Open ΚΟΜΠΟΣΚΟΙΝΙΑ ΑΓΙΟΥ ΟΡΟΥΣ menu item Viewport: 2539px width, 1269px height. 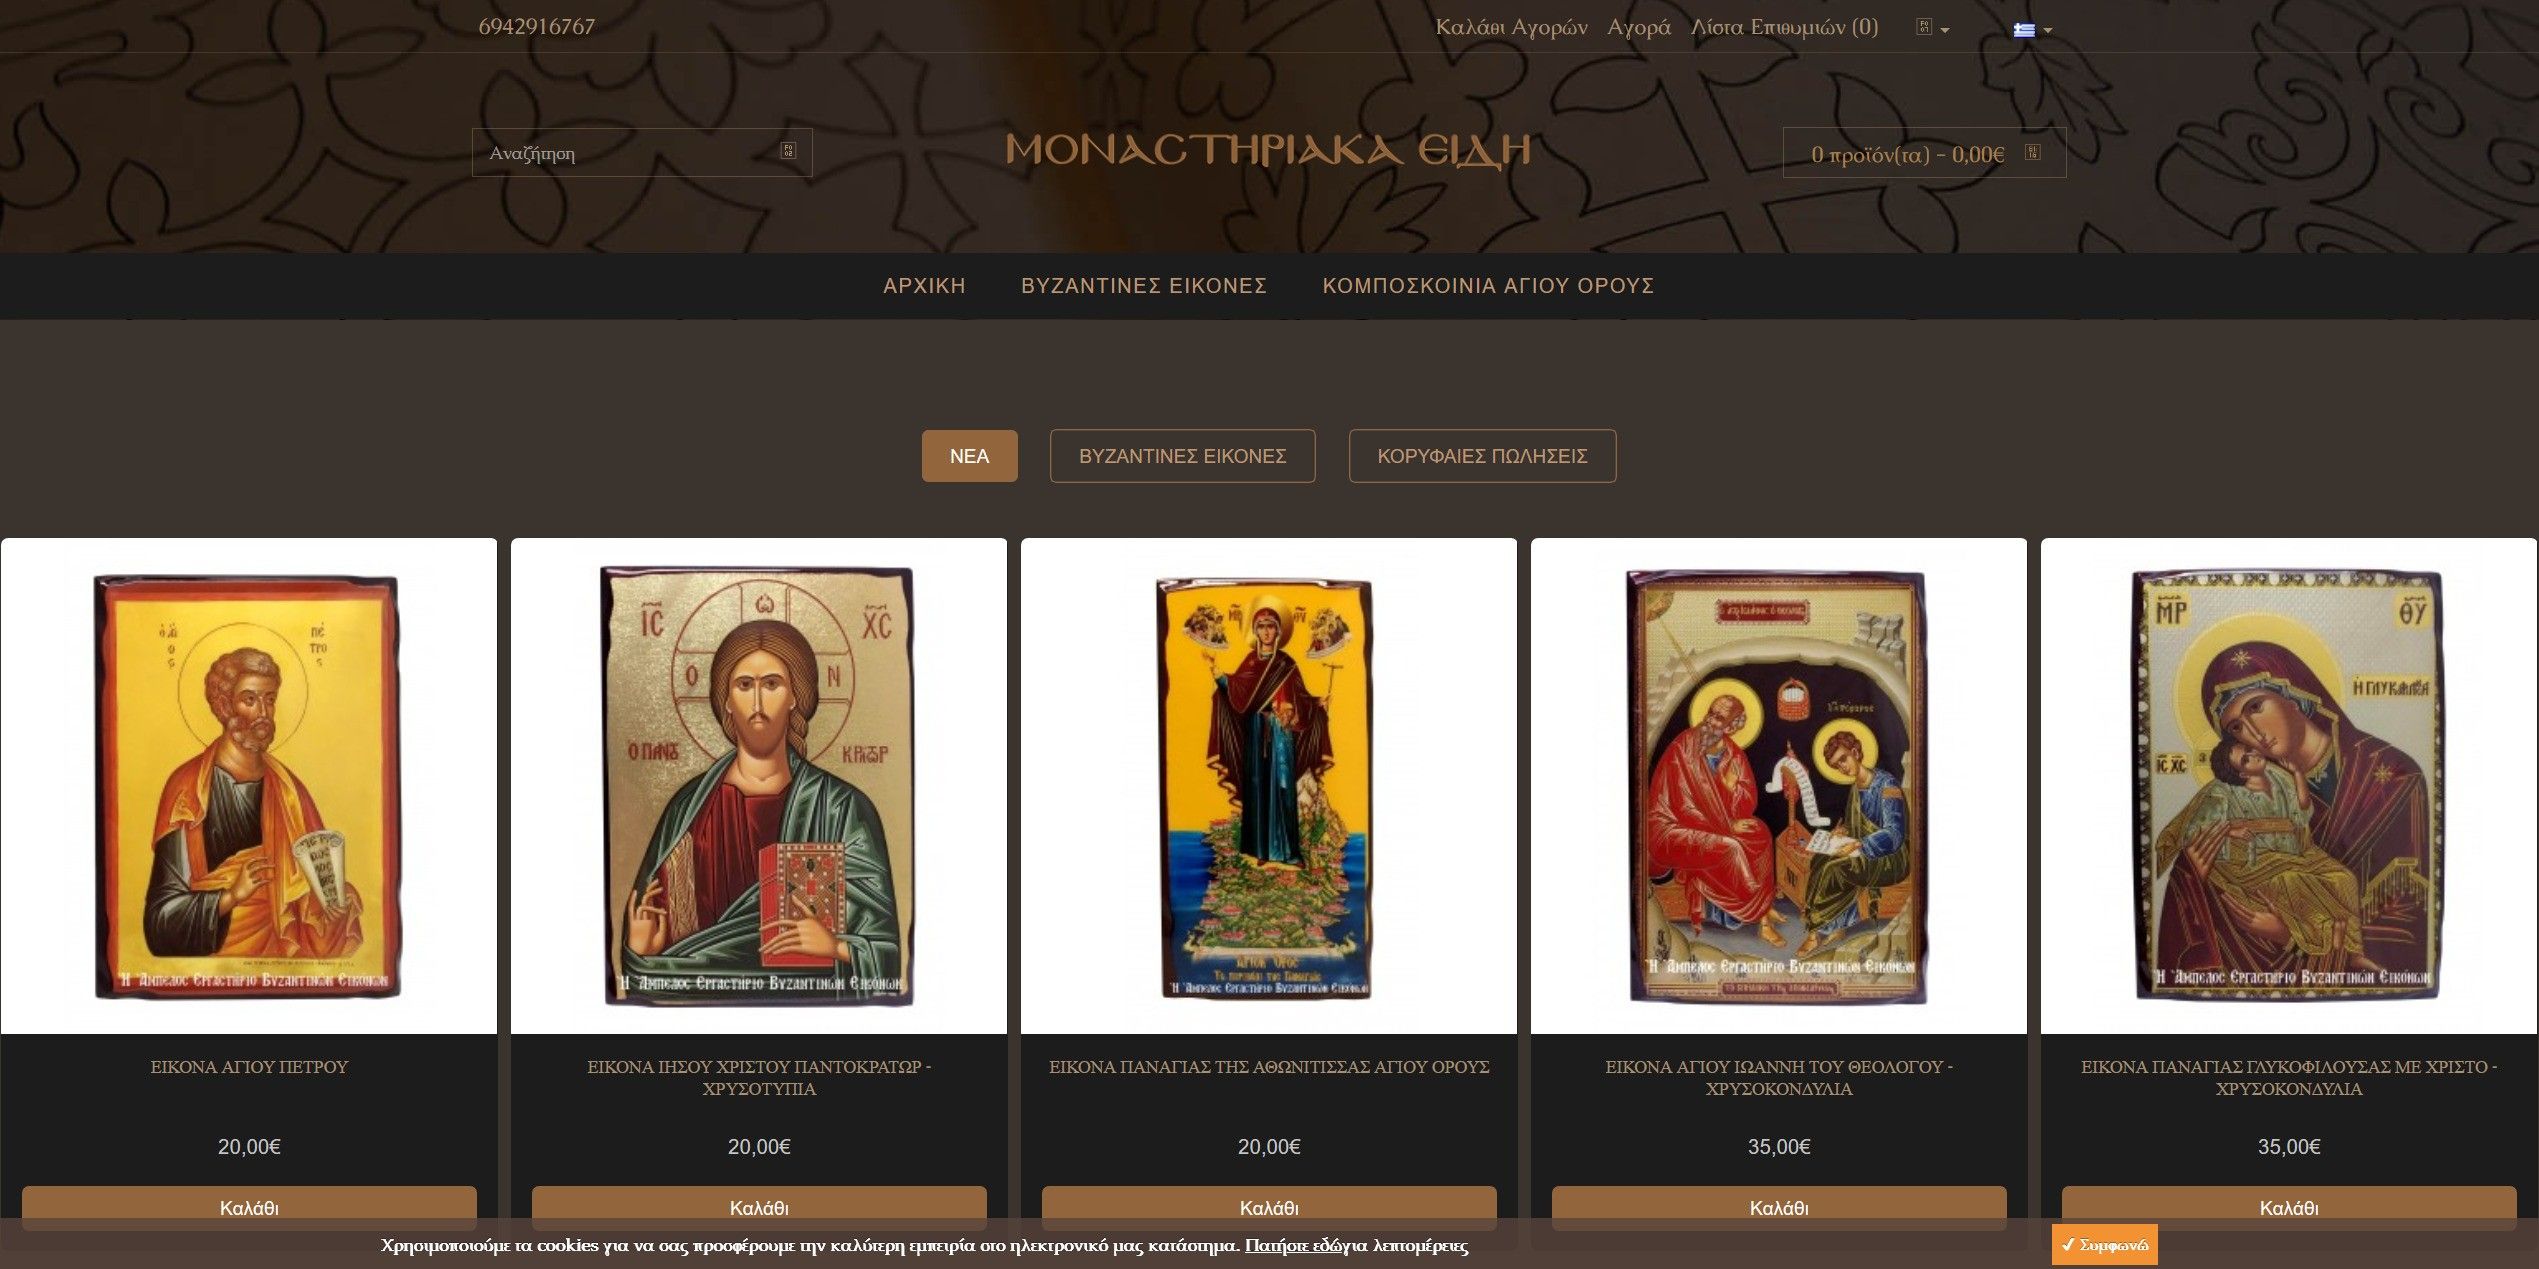[x=1488, y=286]
